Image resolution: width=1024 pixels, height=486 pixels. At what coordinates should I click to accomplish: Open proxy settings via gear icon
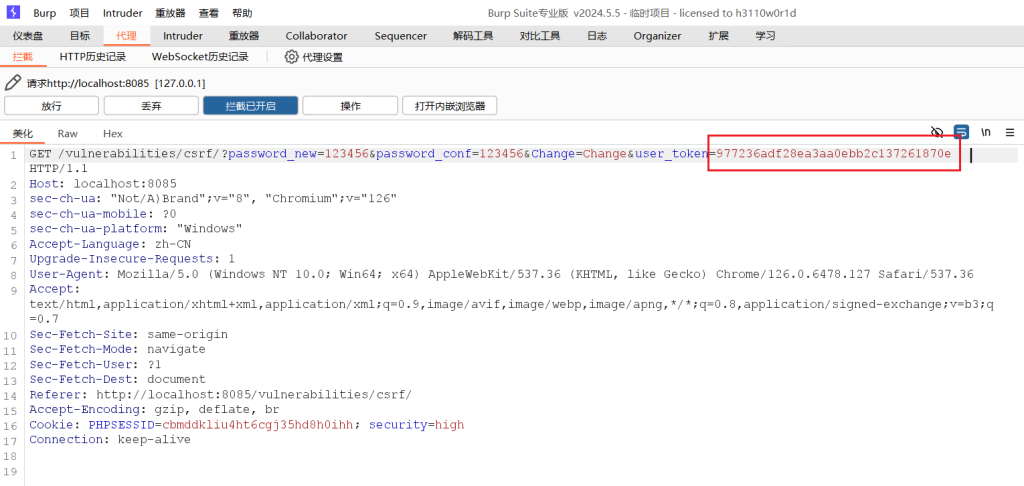(x=292, y=57)
